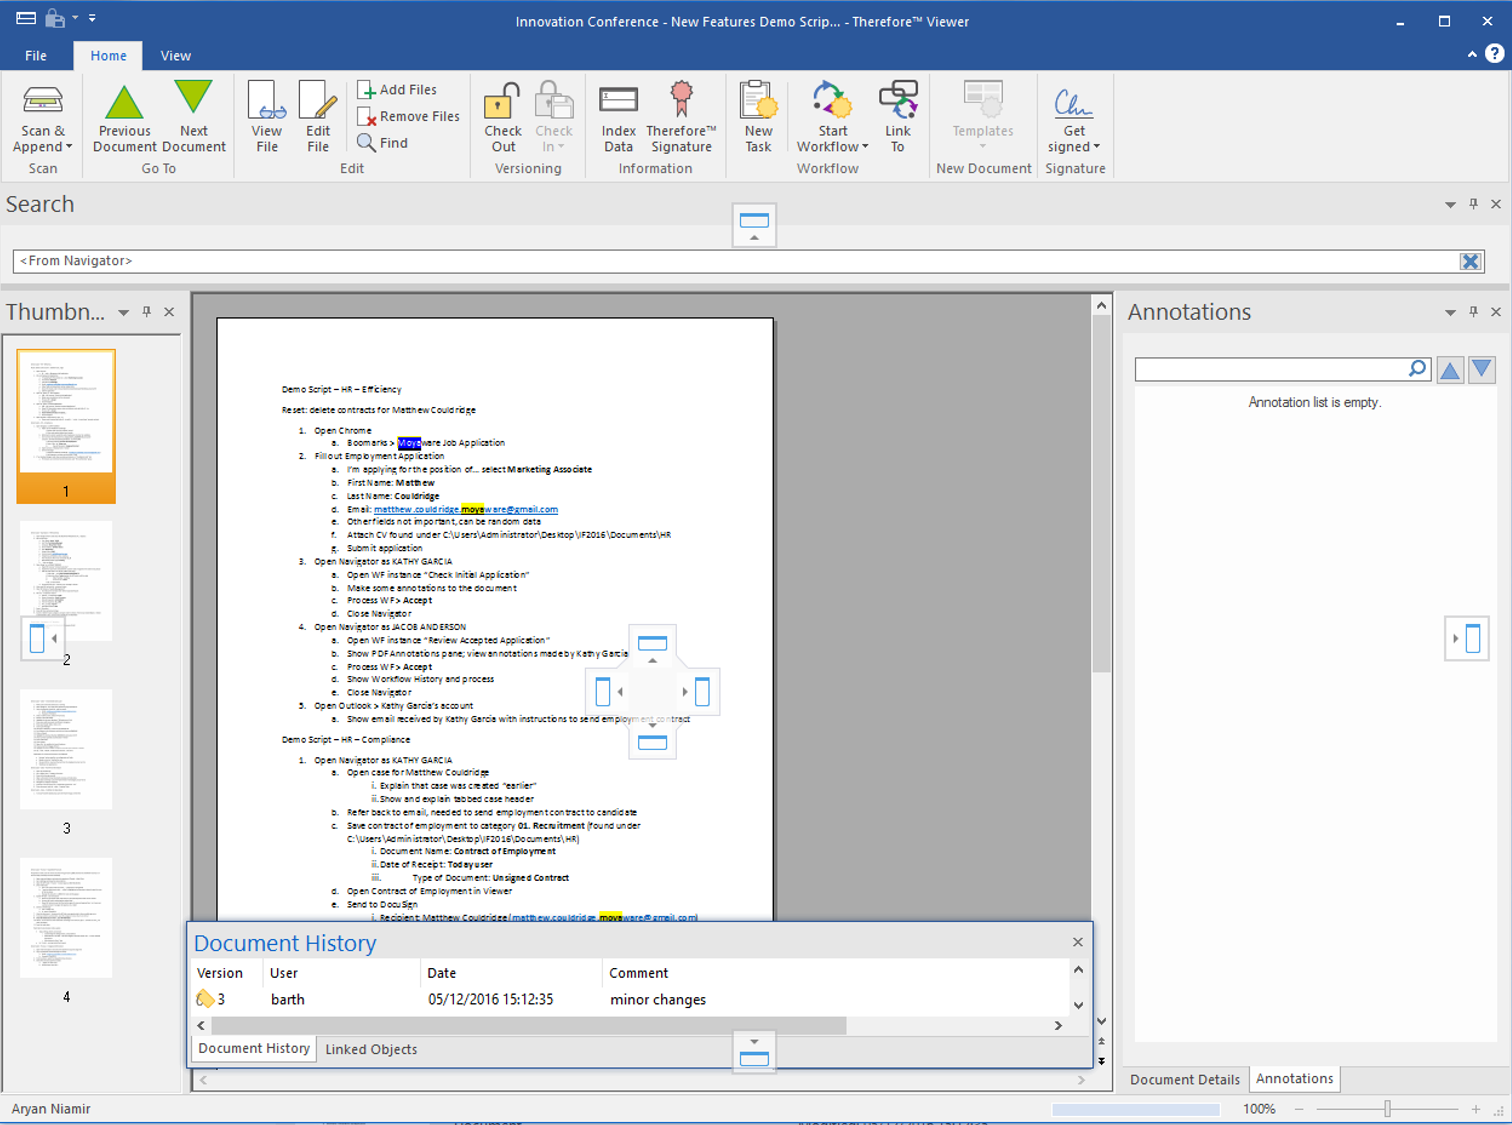Pin the Annotations panel
This screenshot has height=1125, width=1512.
coord(1473,312)
